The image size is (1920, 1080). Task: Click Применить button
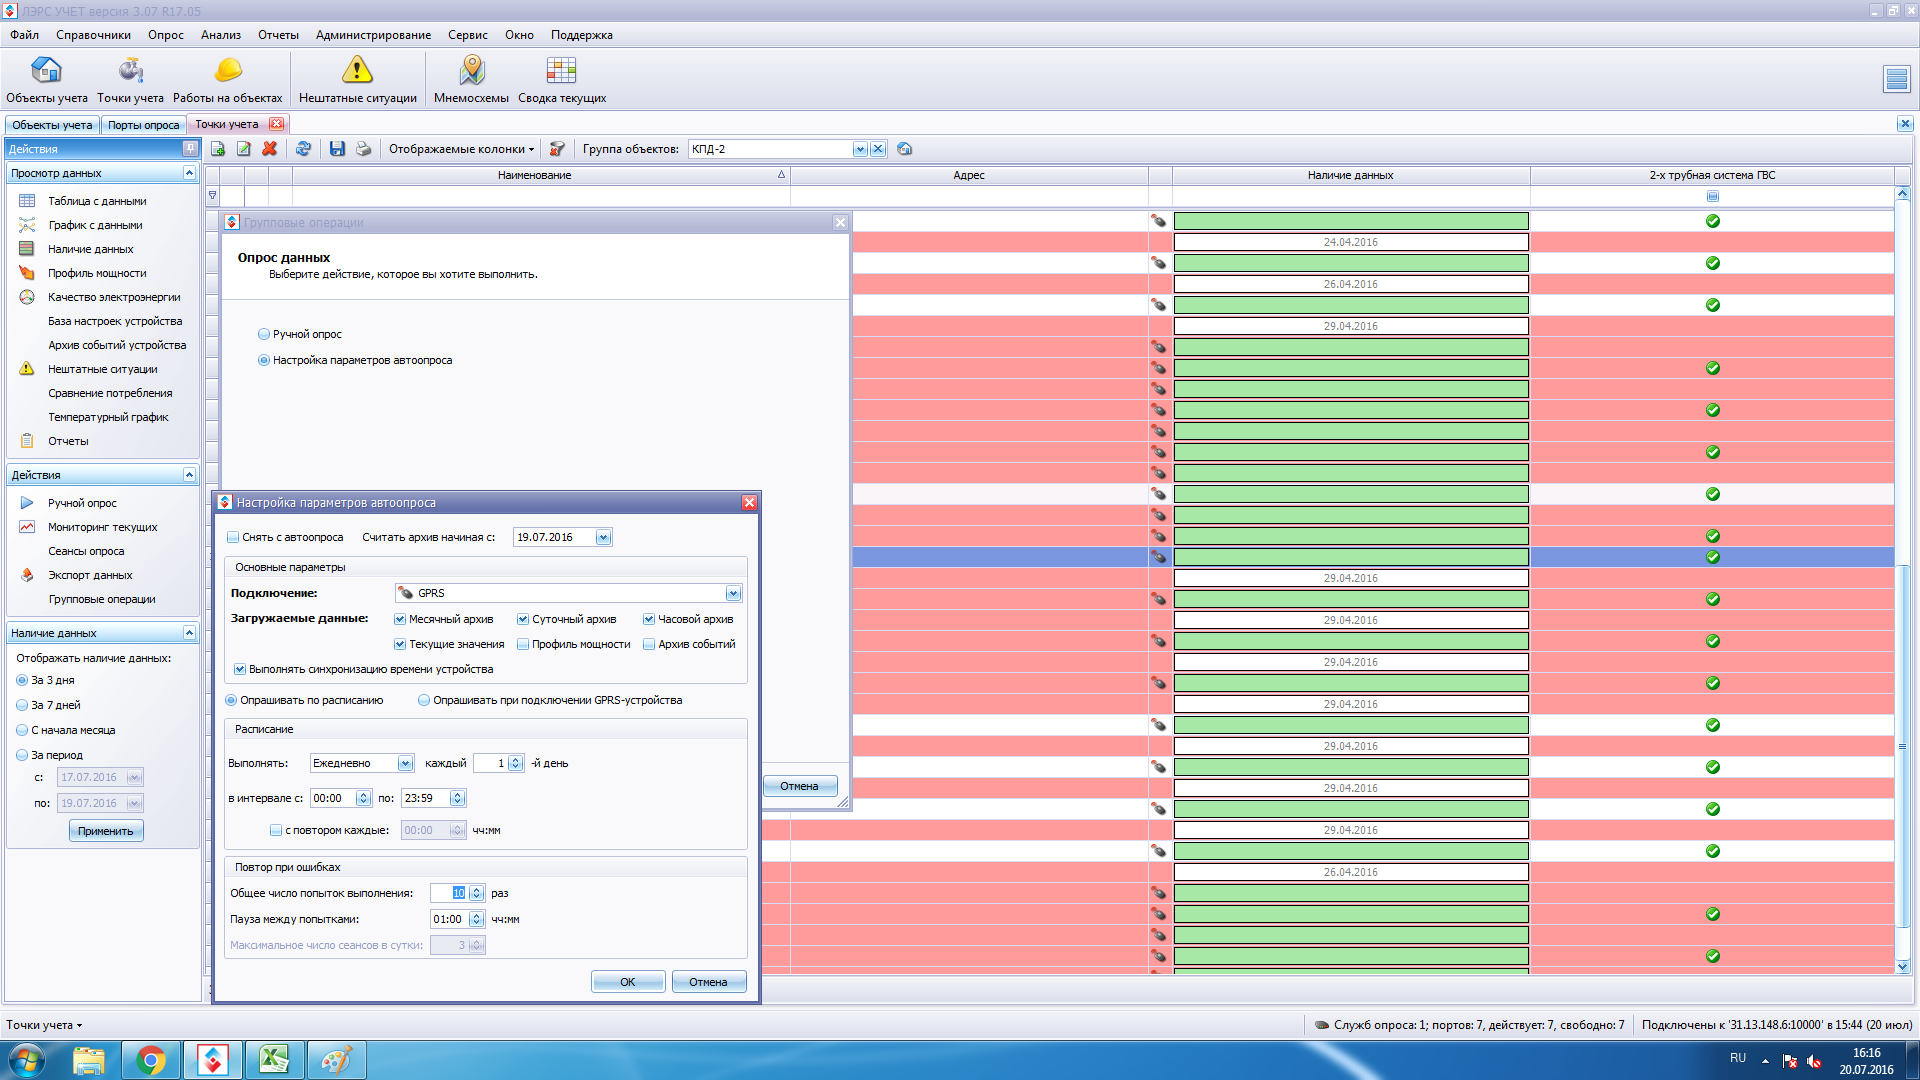click(x=106, y=831)
